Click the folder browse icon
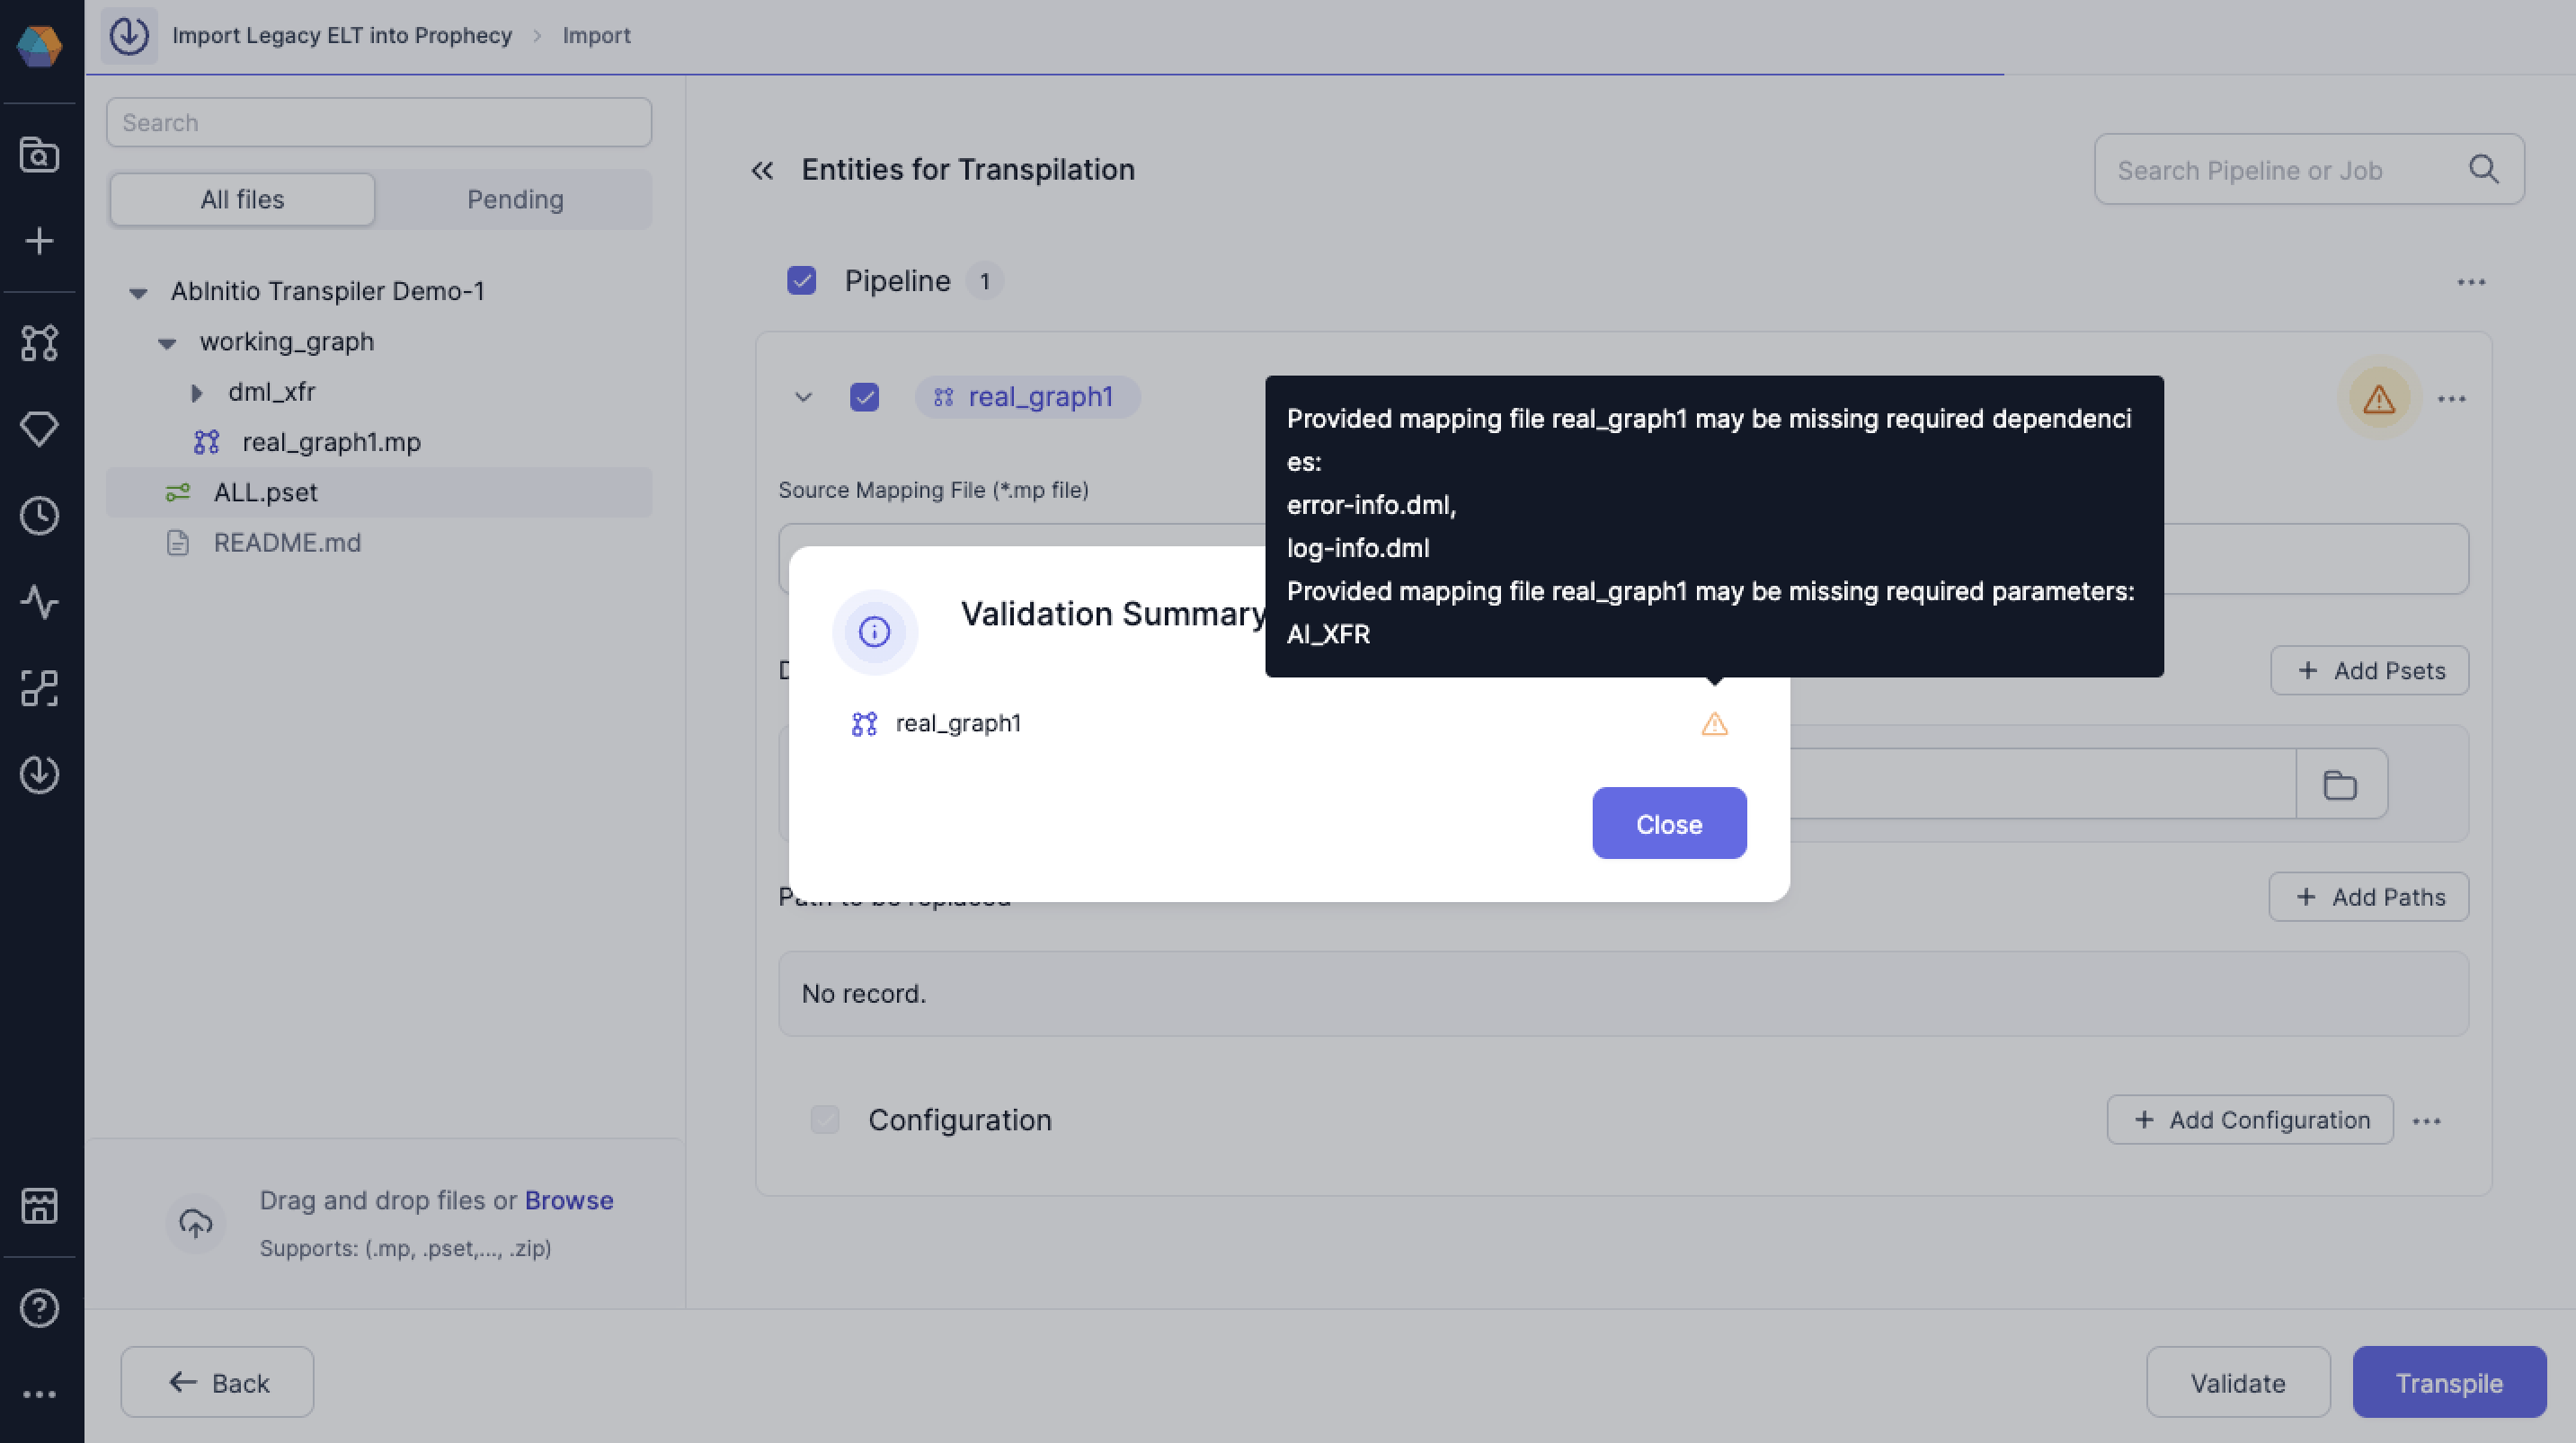Screen dimensions: 2576x1443 coord(2340,785)
